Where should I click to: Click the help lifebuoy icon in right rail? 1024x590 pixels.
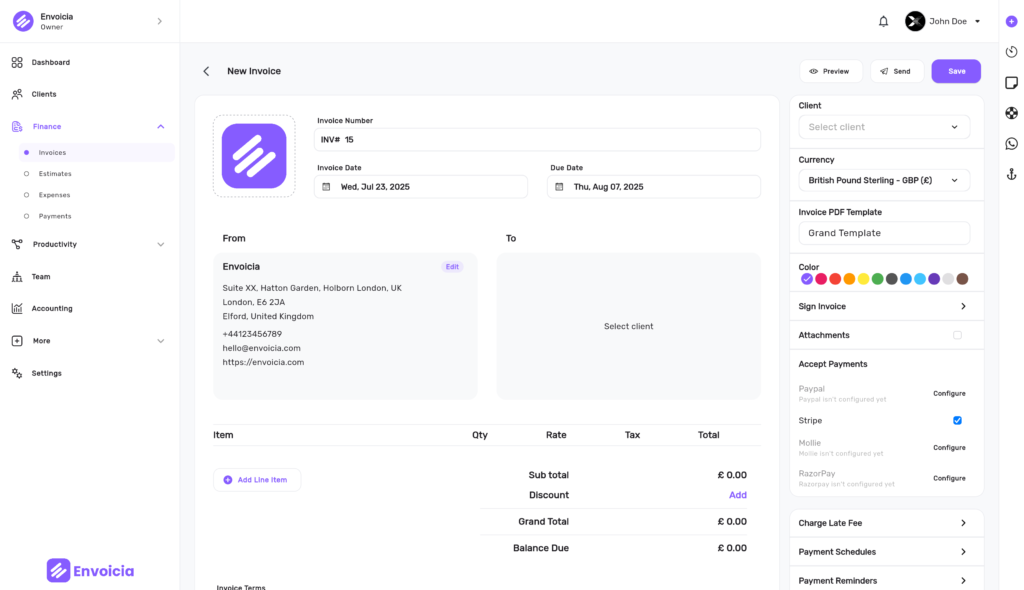click(1012, 113)
